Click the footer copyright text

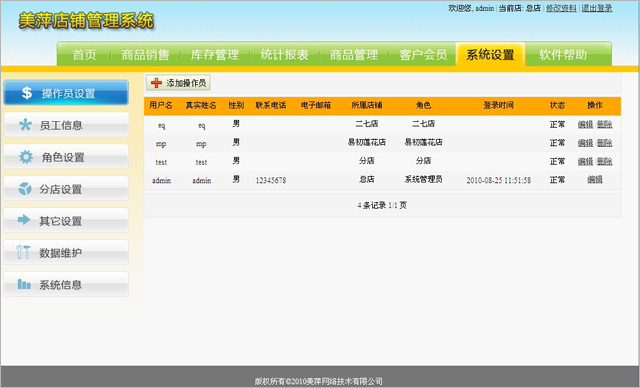point(318,381)
